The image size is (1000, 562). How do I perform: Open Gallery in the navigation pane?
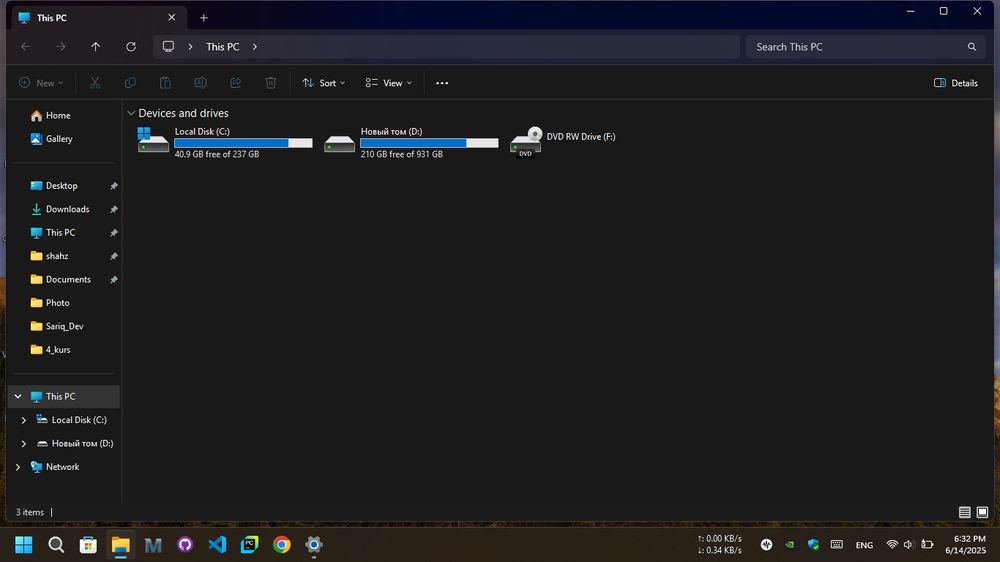pos(52,138)
